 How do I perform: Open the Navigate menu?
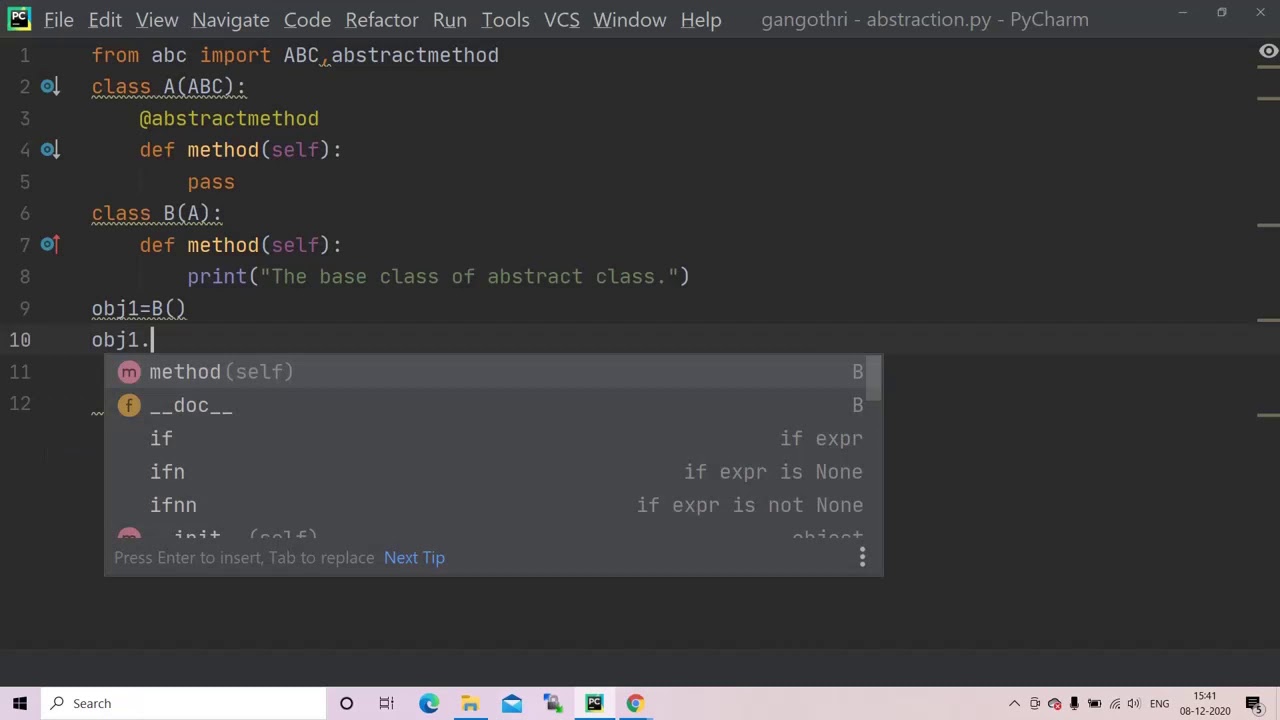click(x=231, y=19)
